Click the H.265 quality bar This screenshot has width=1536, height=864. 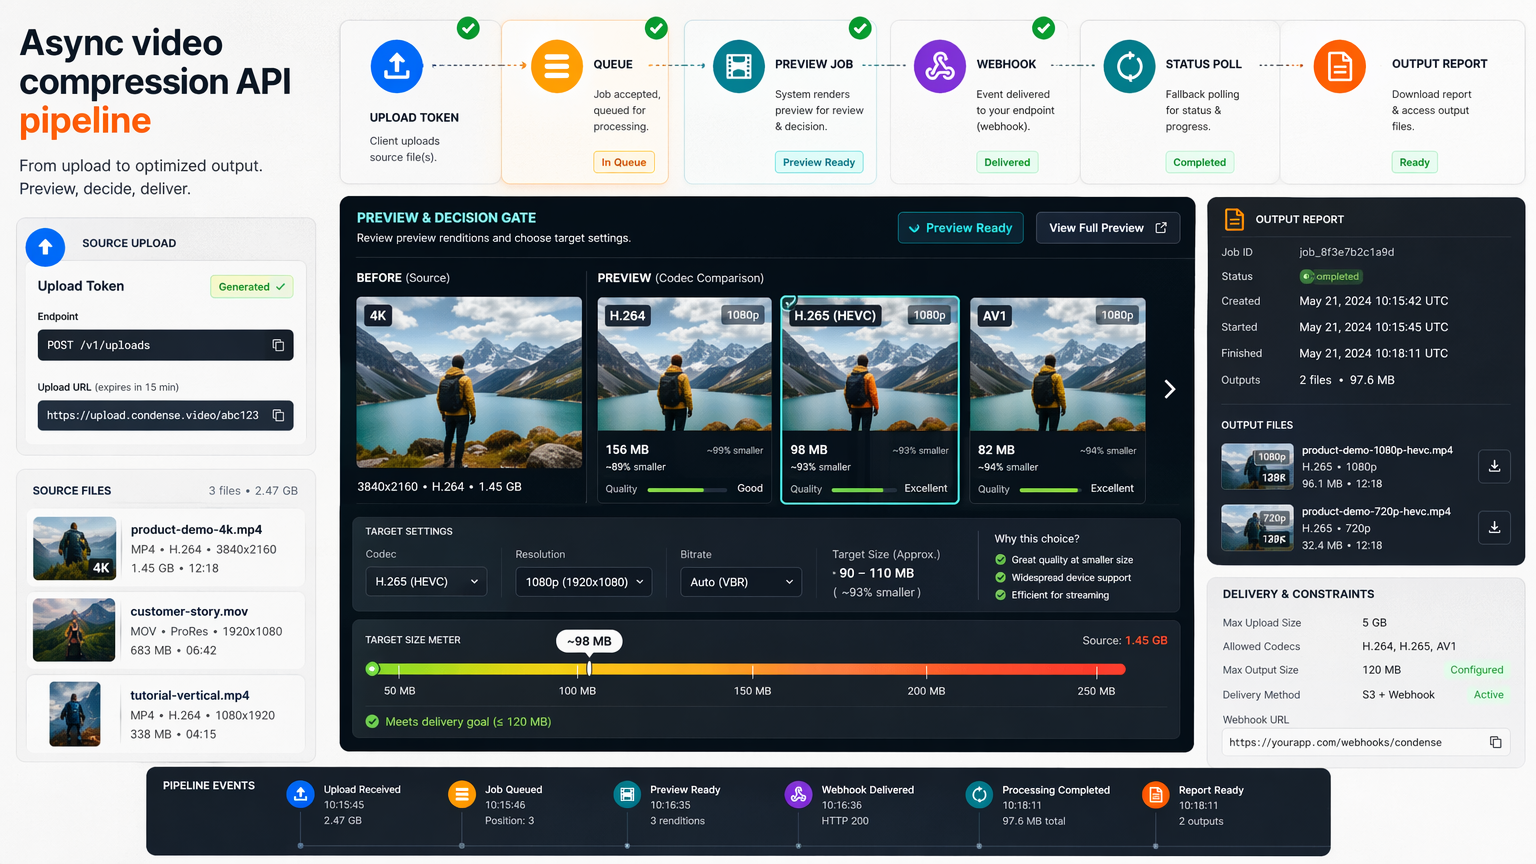(x=864, y=489)
